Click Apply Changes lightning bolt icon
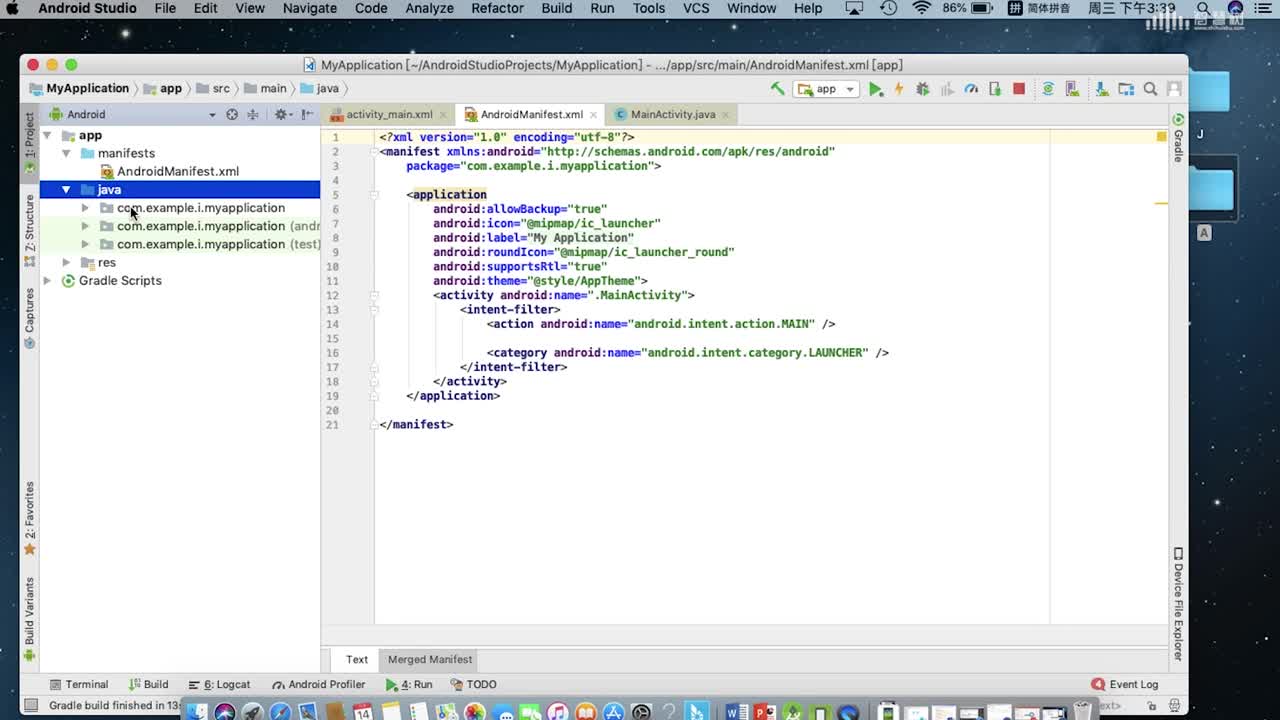Viewport: 1280px width, 720px height. [x=898, y=89]
